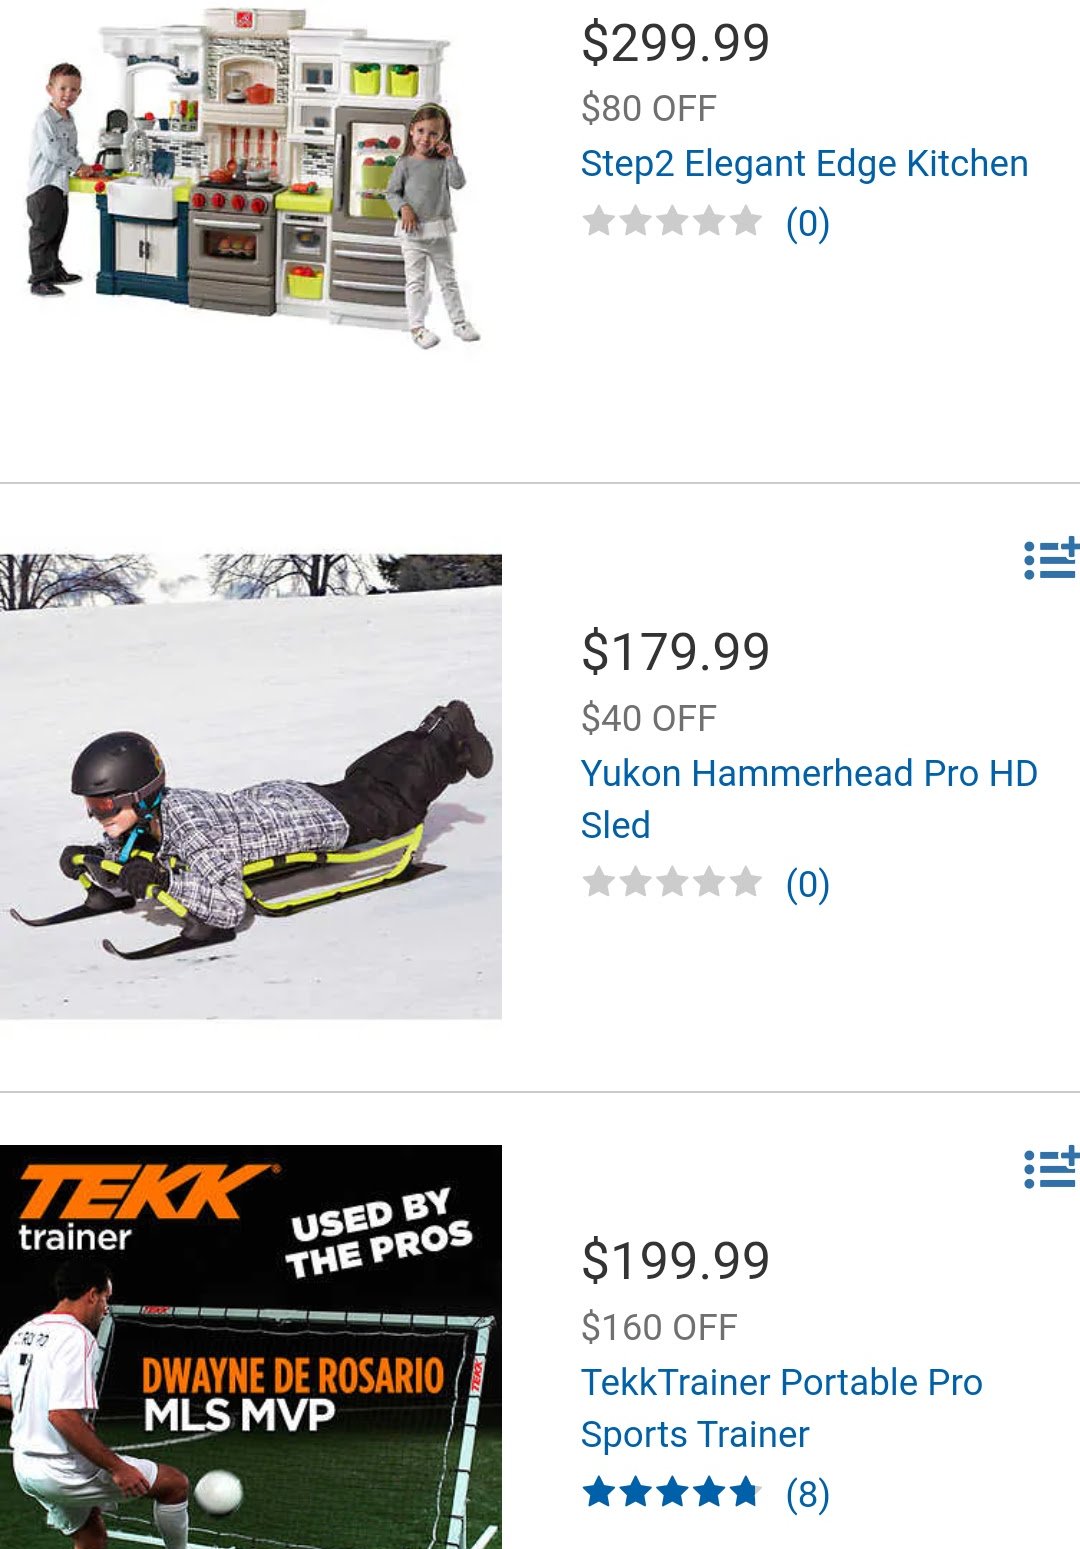
Task: Open TekkTrainer Portable Pro Sports Trainer link
Action: click(x=781, y=1408)
